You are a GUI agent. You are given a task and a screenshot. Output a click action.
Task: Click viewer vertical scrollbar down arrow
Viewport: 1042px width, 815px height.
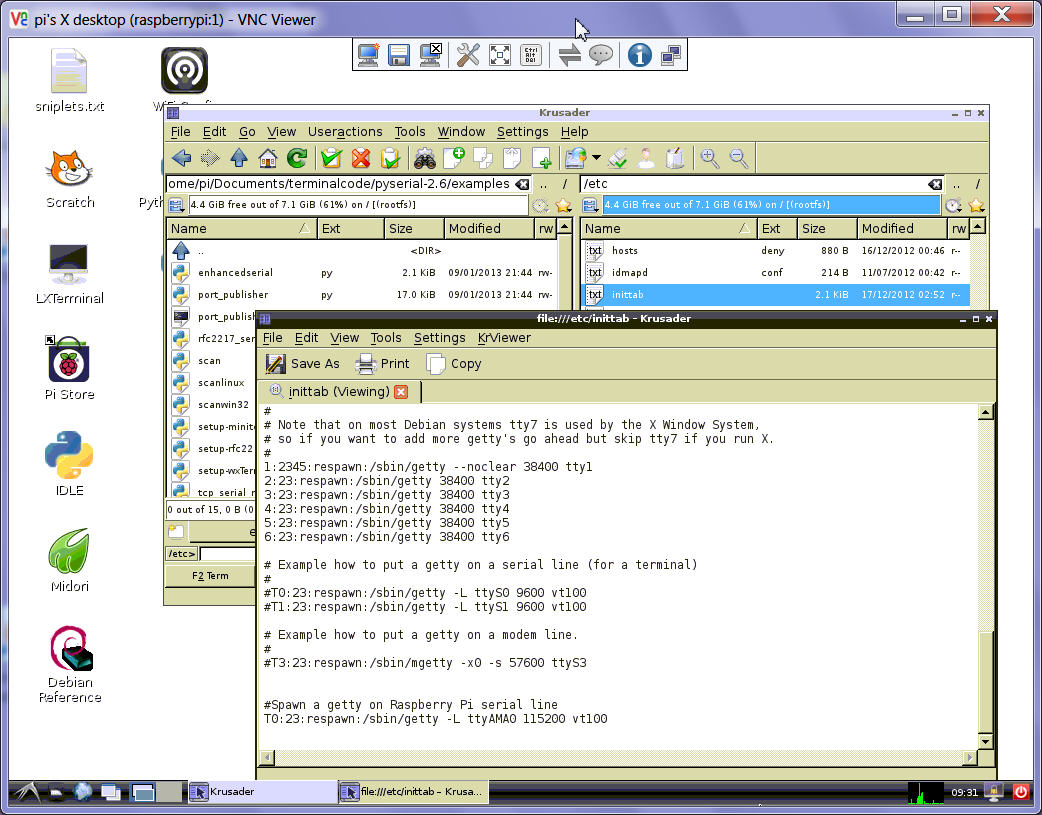click(x=985, y=741)
